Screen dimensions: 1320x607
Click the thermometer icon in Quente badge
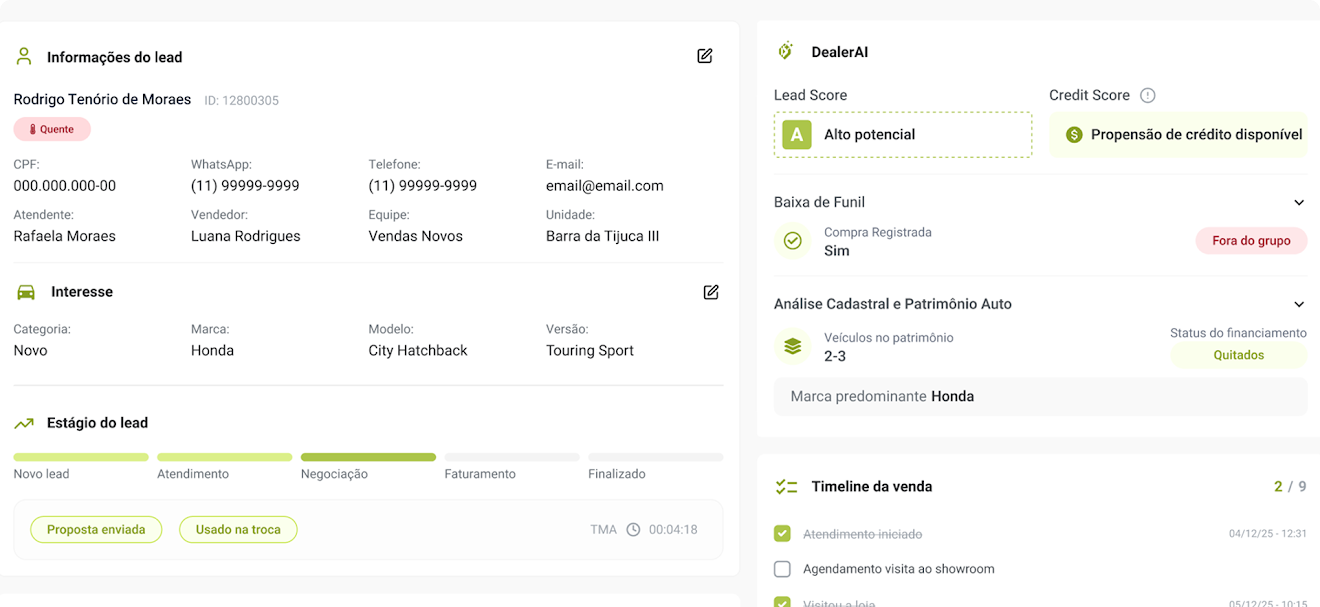(32, 129)
